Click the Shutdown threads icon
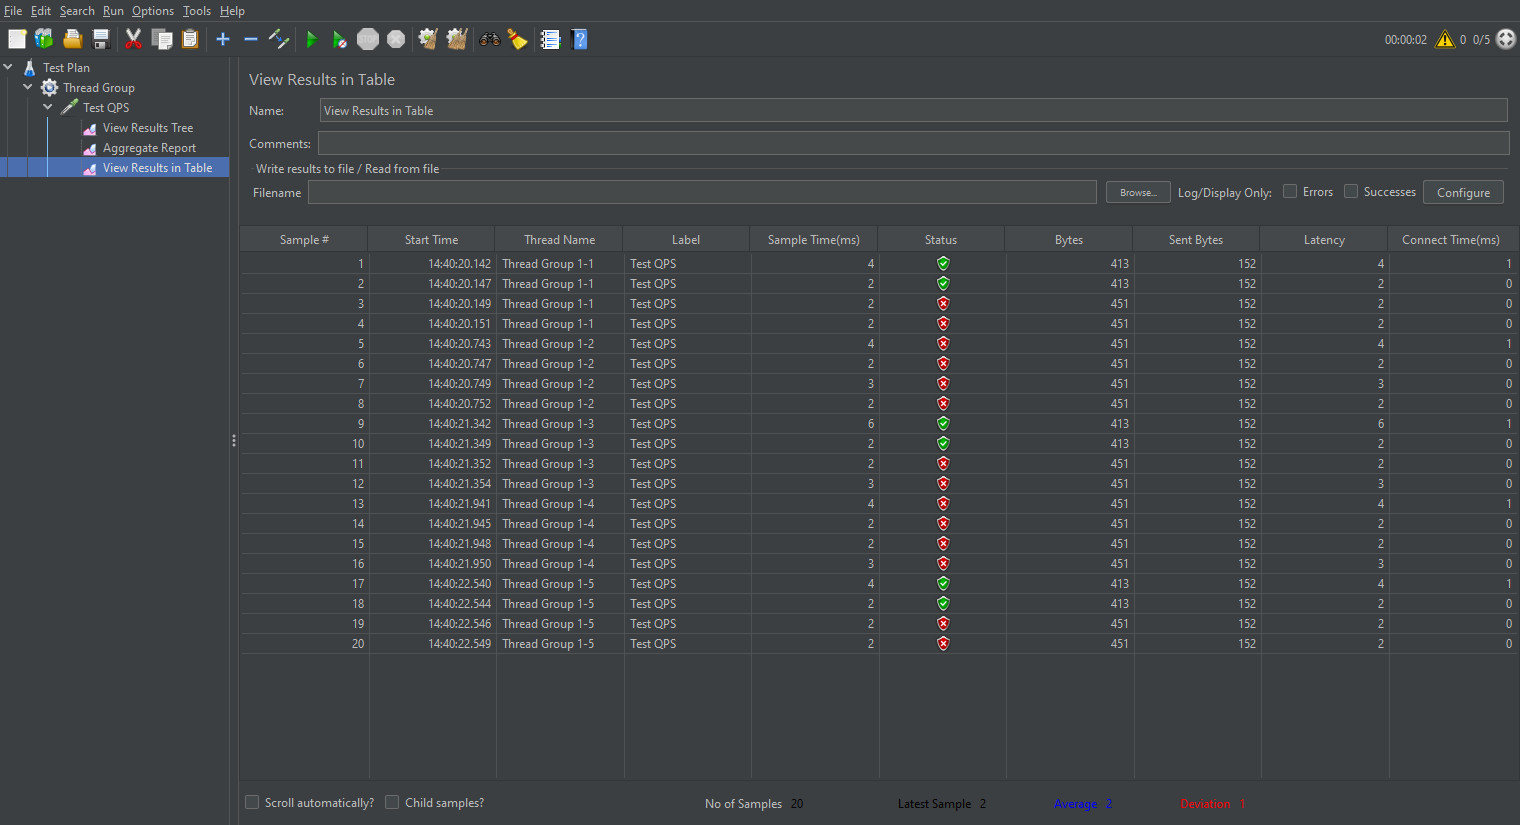 pyautogui.click(x=396, y=39)
